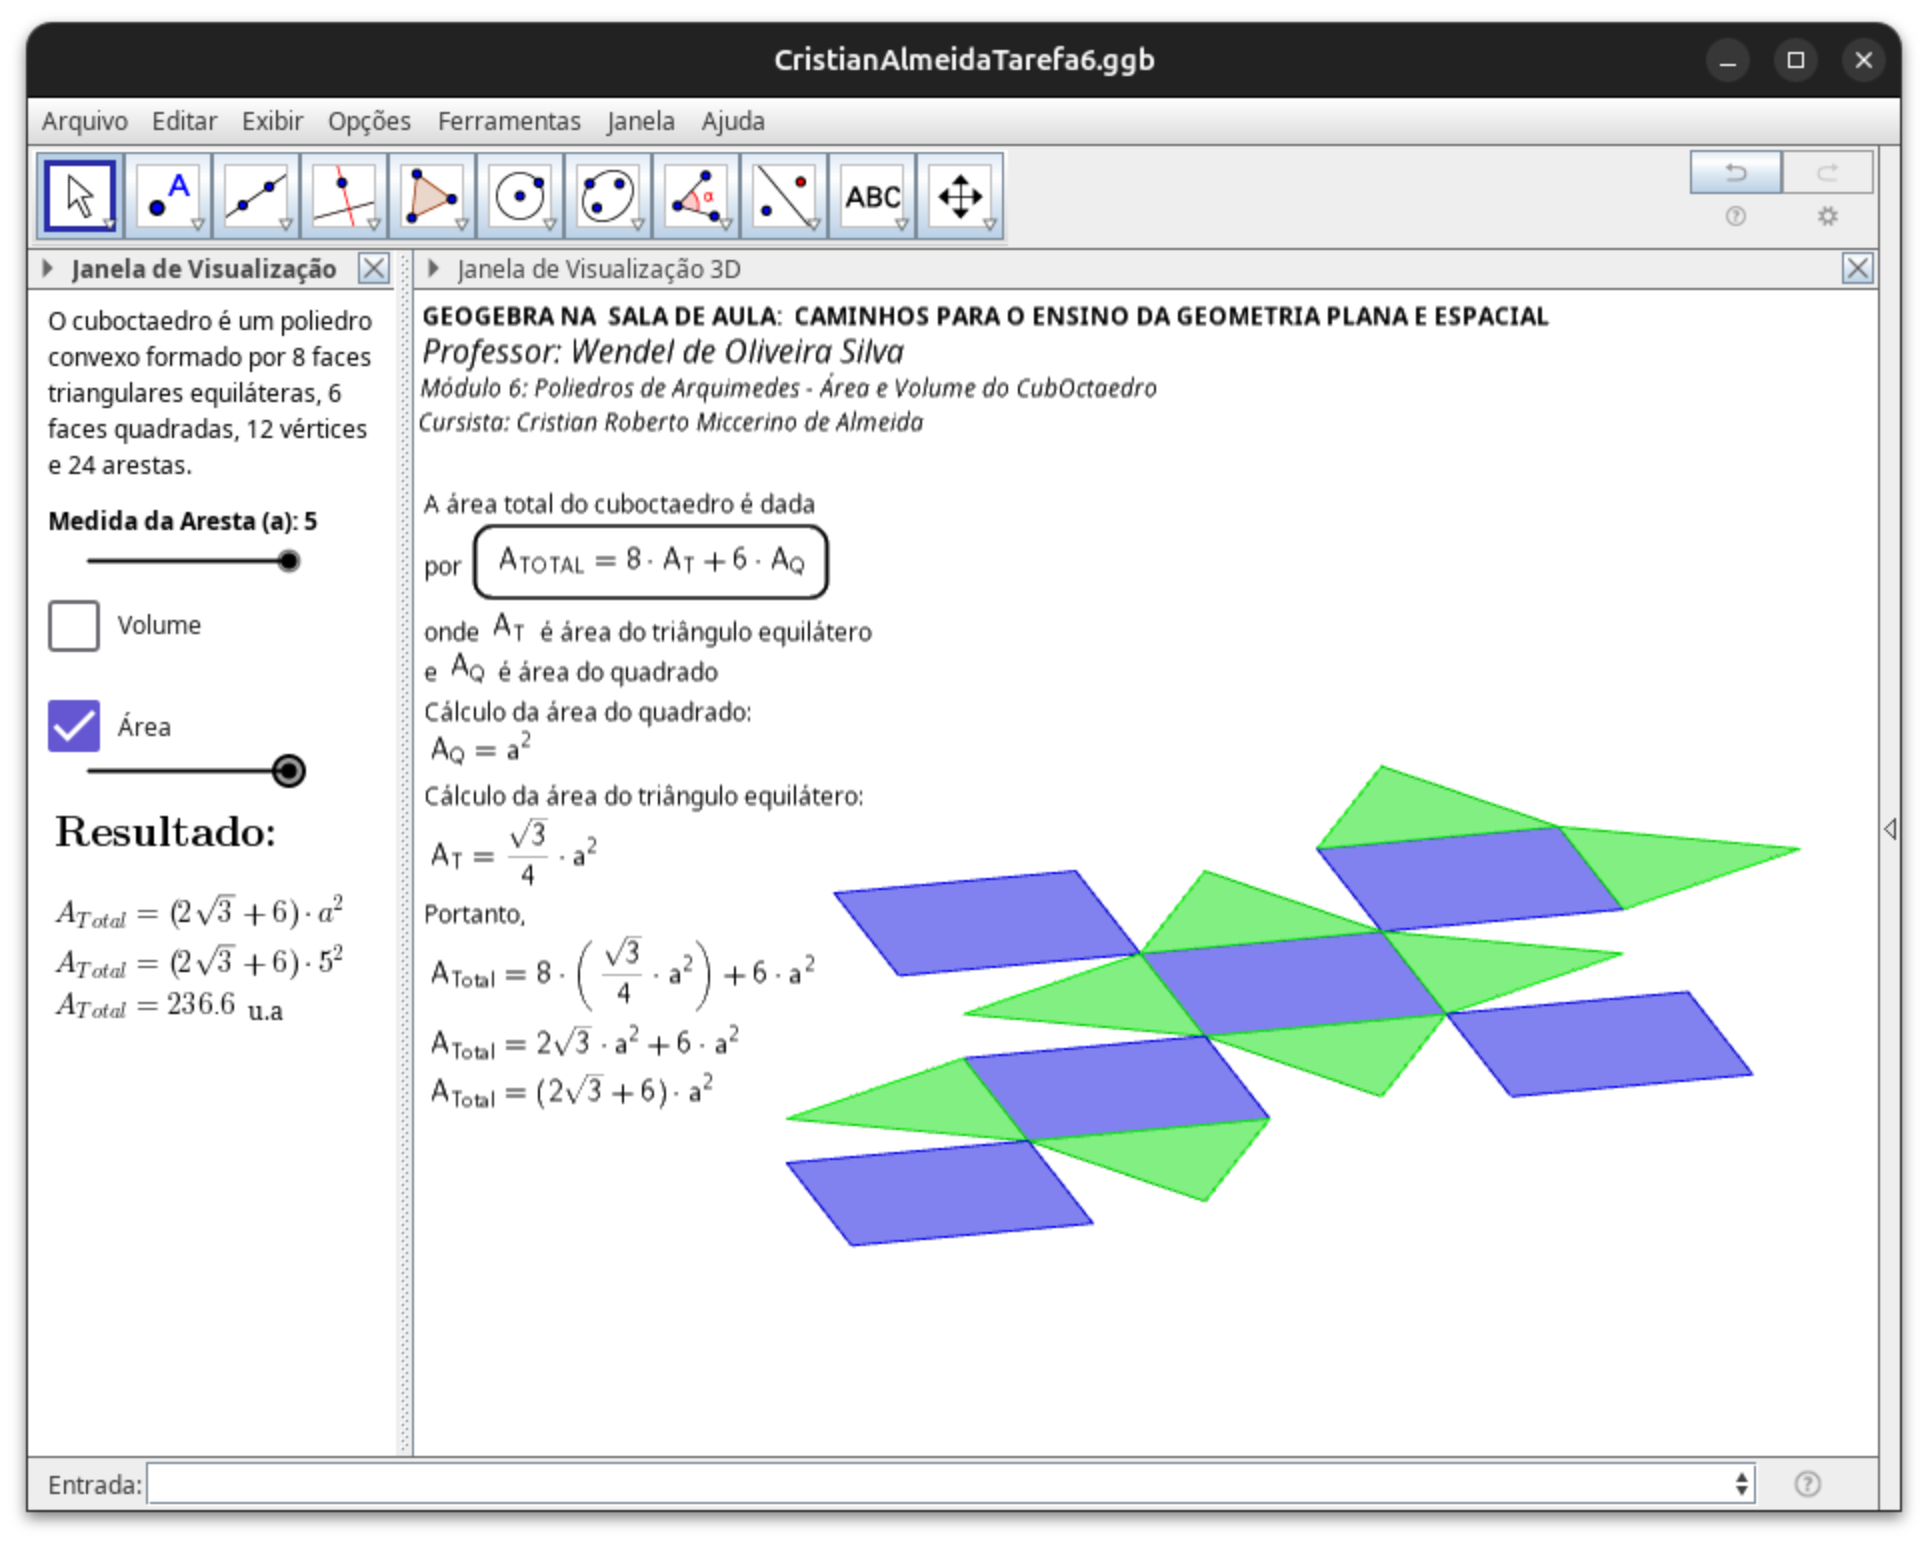Select the ABC Text tool
Viewport: 1928px width, 1544px height.
[872, 196]
